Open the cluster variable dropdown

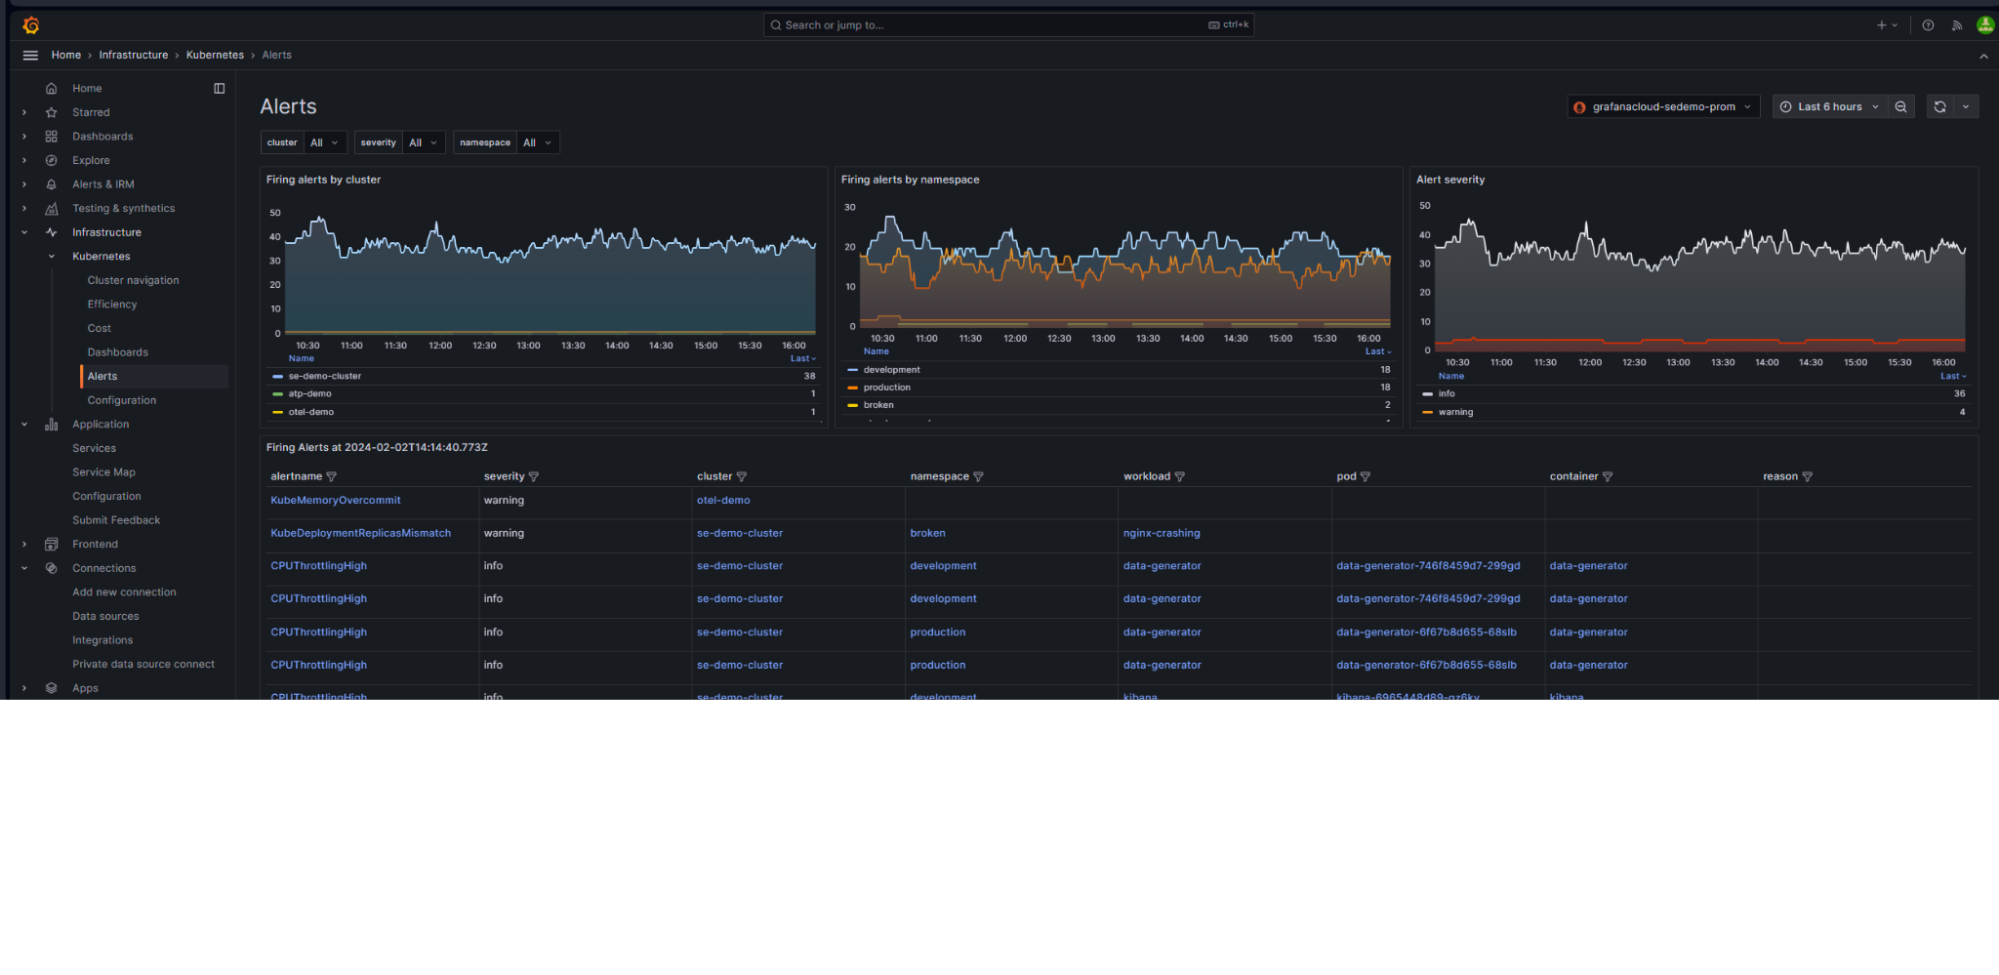[322, 142]
